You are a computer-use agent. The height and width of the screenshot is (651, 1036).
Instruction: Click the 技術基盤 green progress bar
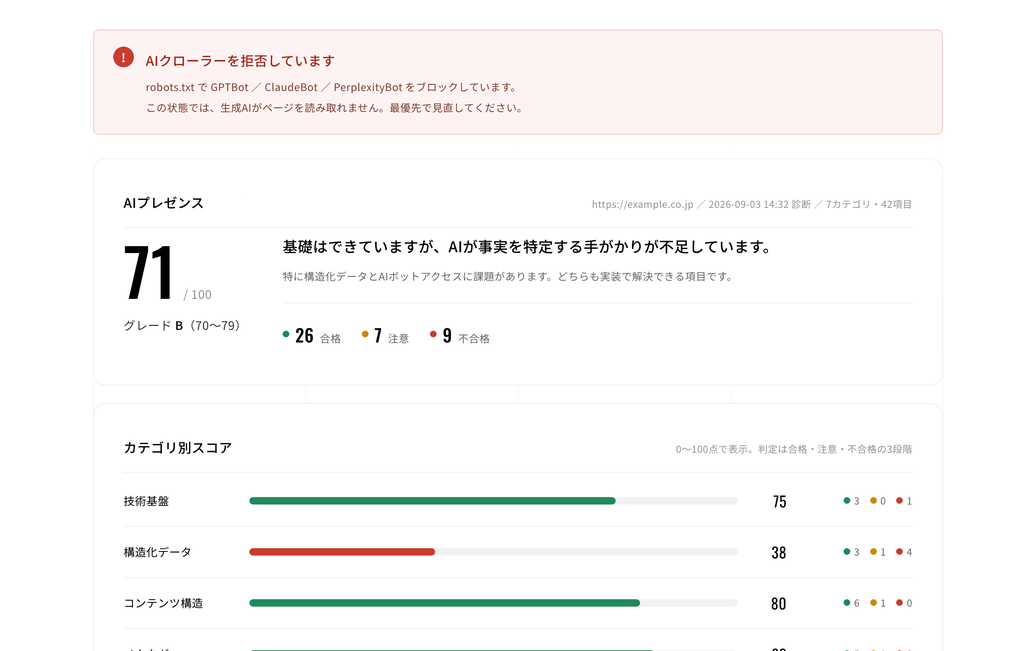point(432,501)
